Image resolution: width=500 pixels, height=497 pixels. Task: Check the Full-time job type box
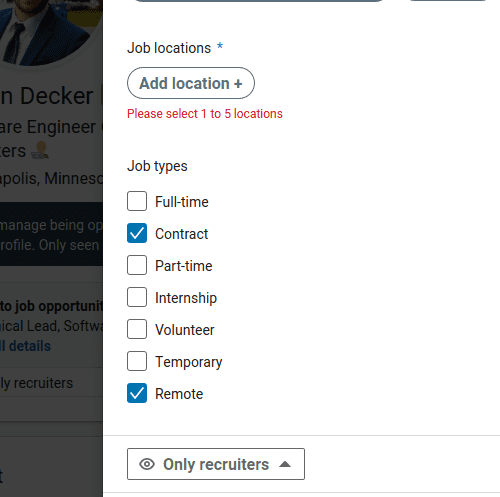pos(137,201)
